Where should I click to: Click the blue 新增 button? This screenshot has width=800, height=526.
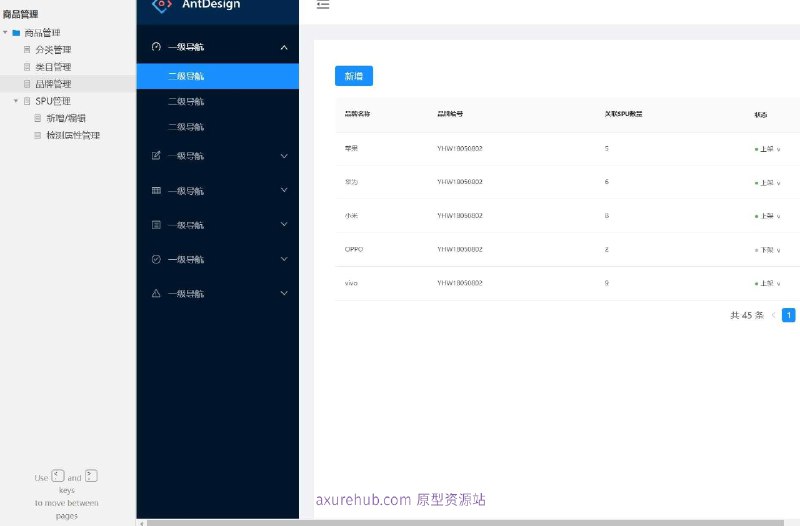click(x=354, y=76)
